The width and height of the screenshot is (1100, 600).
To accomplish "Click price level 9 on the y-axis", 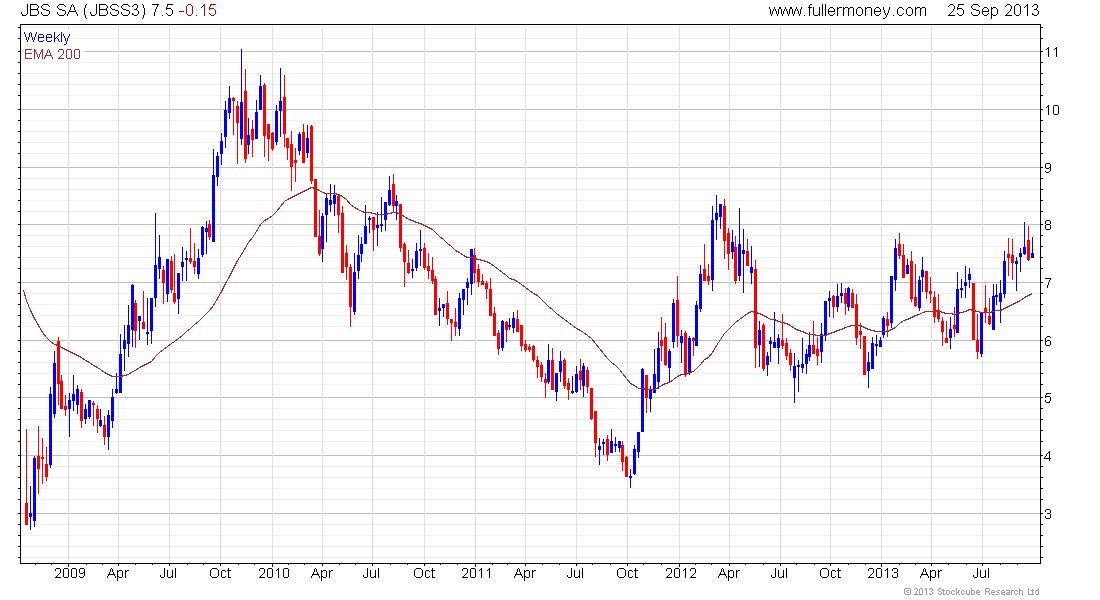I will point(1048,168).
